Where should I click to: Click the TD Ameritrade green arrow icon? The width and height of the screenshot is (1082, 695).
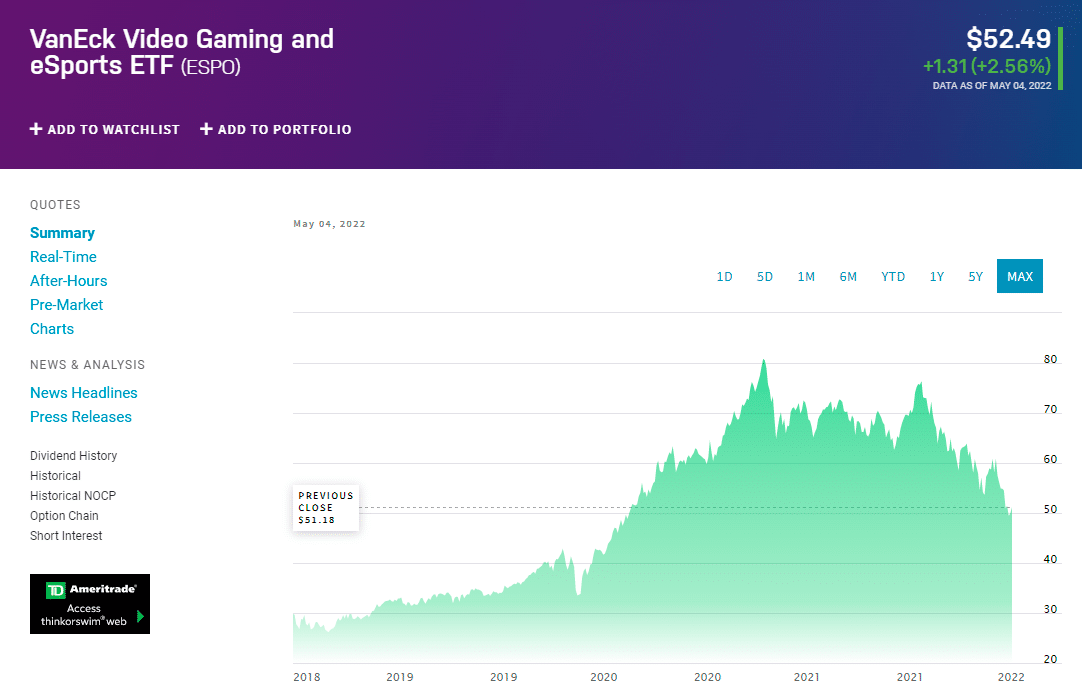tap(140, 616)
